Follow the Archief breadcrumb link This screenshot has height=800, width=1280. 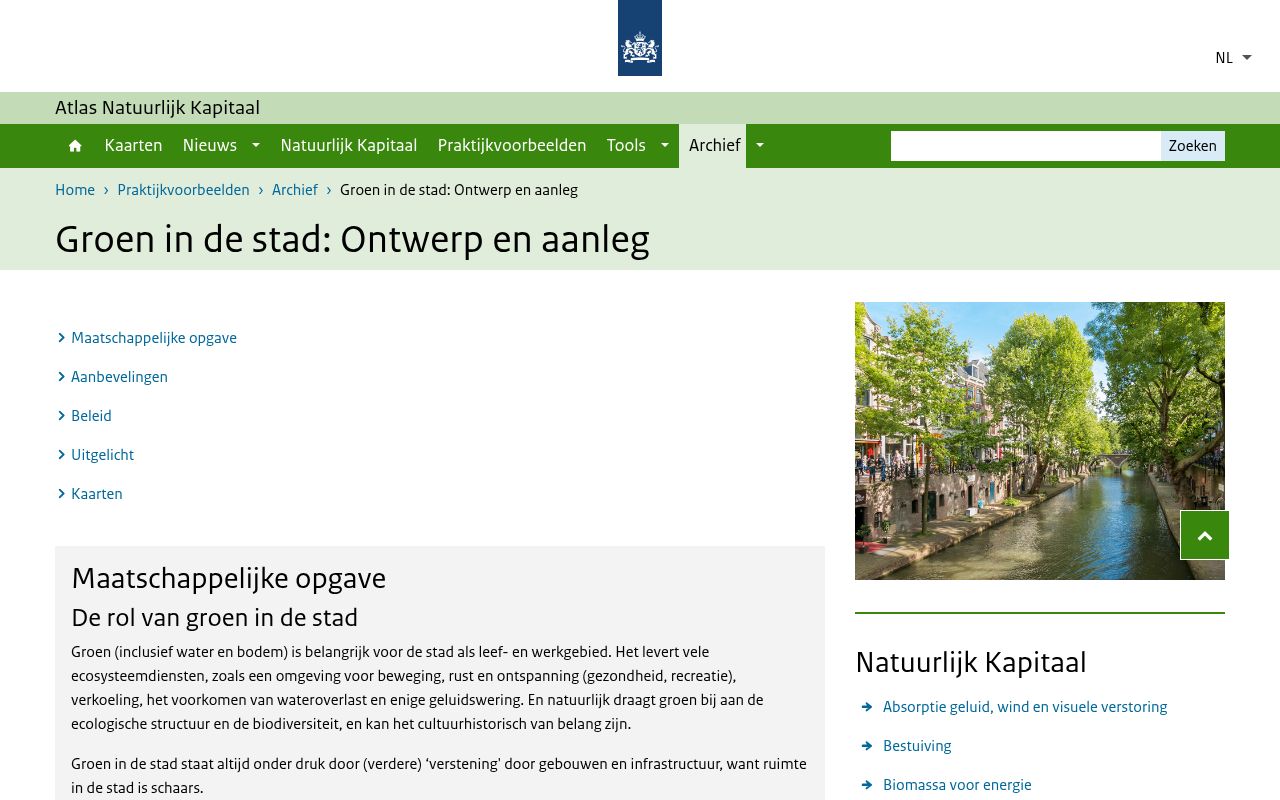pyautogui.click(x=295, y=190)
